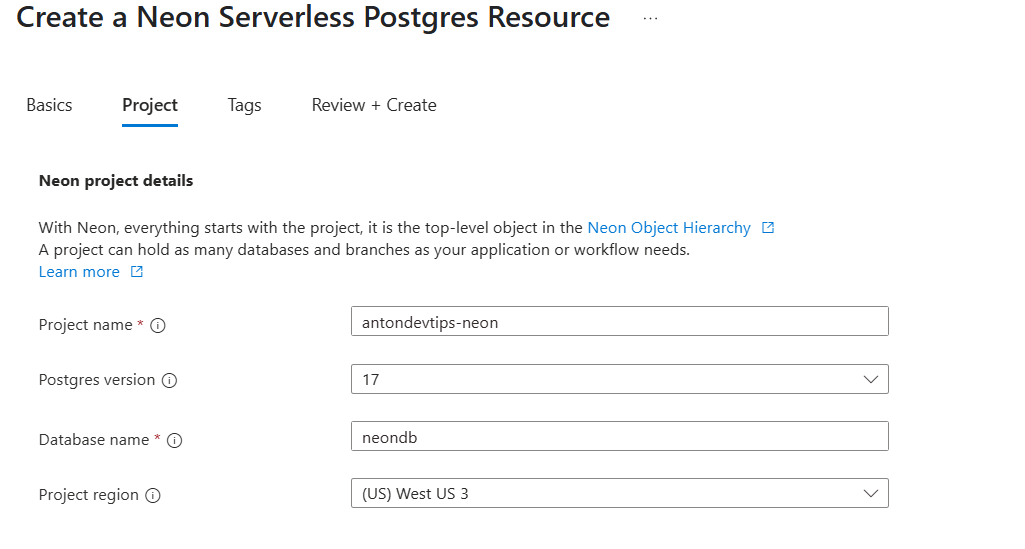Follow the Learn more link
Screen dimensions: 1025x549
coord(79,272)
